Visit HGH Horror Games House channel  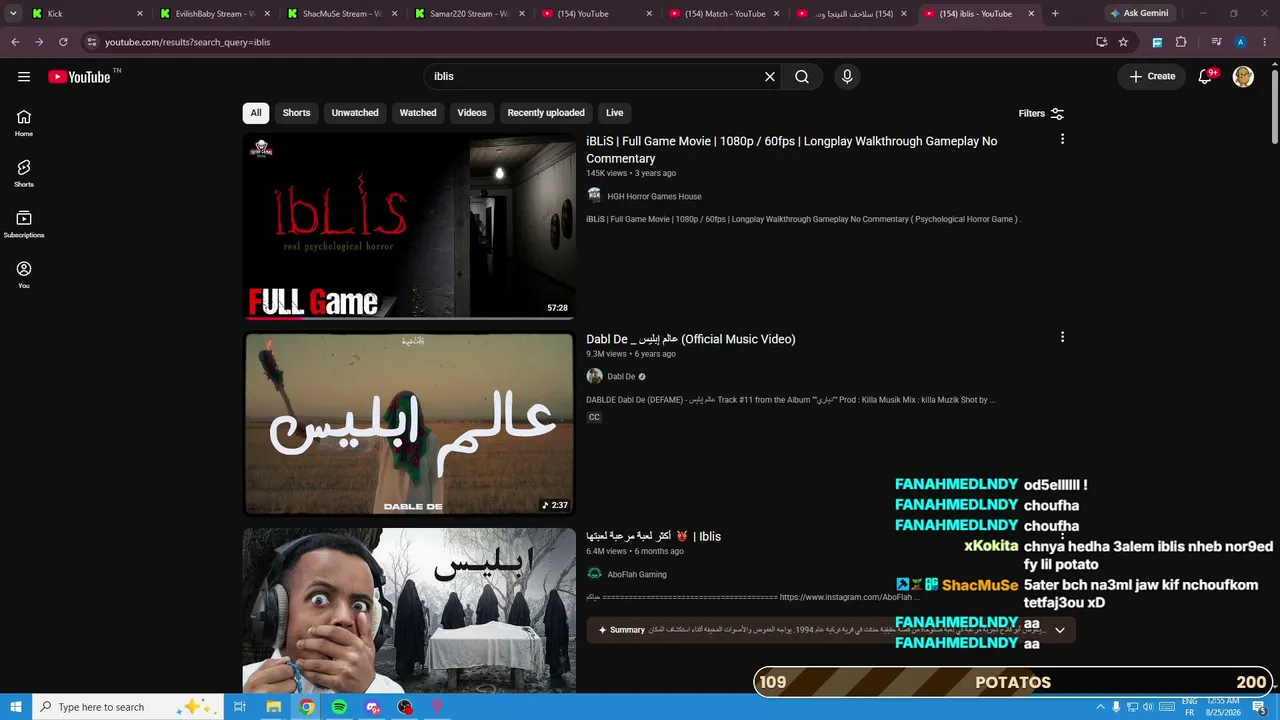pyautogui.click(x=654, y=197)
